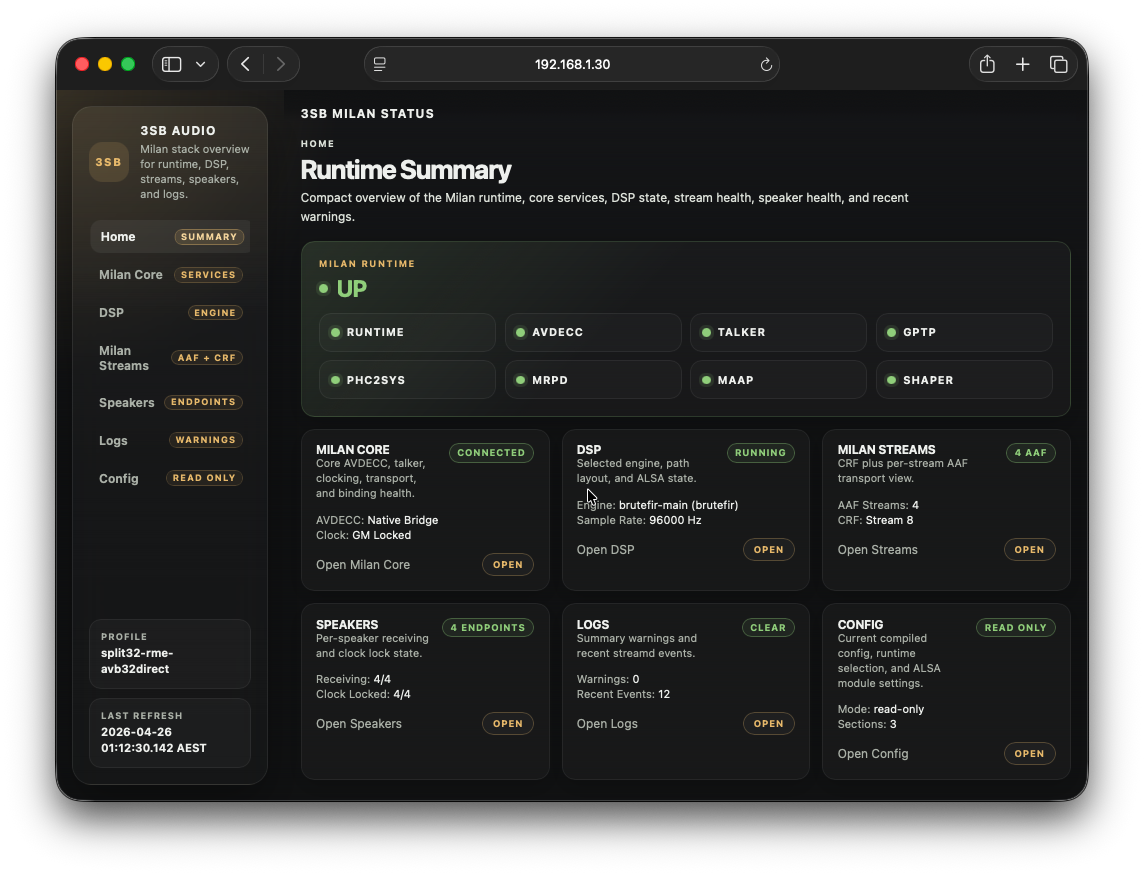Toggle the Safari sidebar icon
1144x875 pixels.
pyautogui.click(x=172, y=63)
